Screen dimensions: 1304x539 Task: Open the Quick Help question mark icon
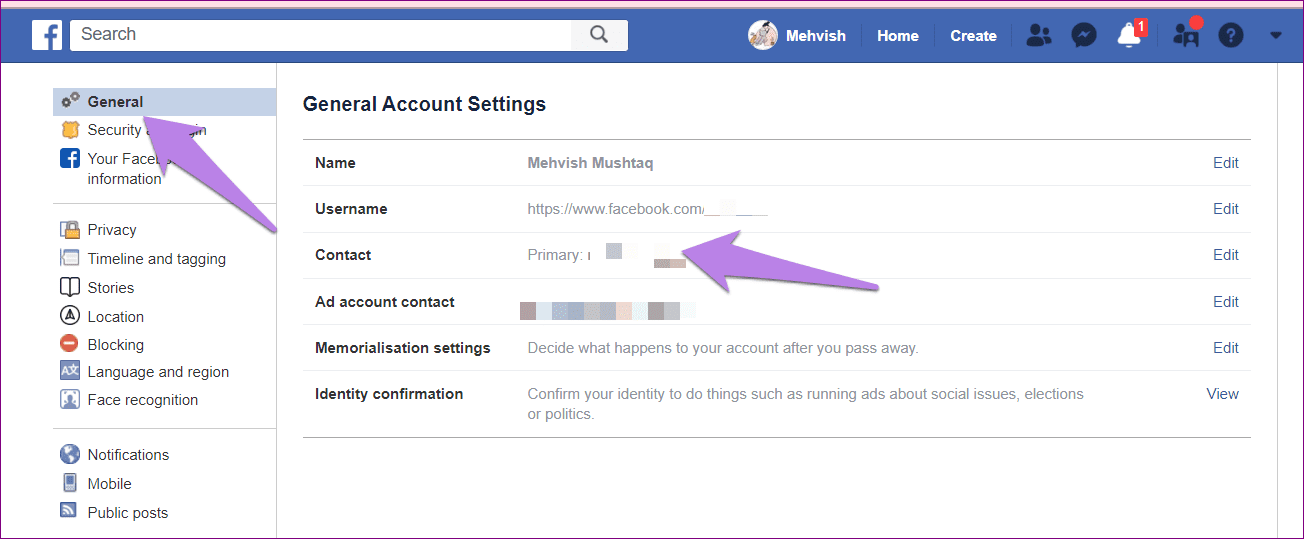point(1230,36)
